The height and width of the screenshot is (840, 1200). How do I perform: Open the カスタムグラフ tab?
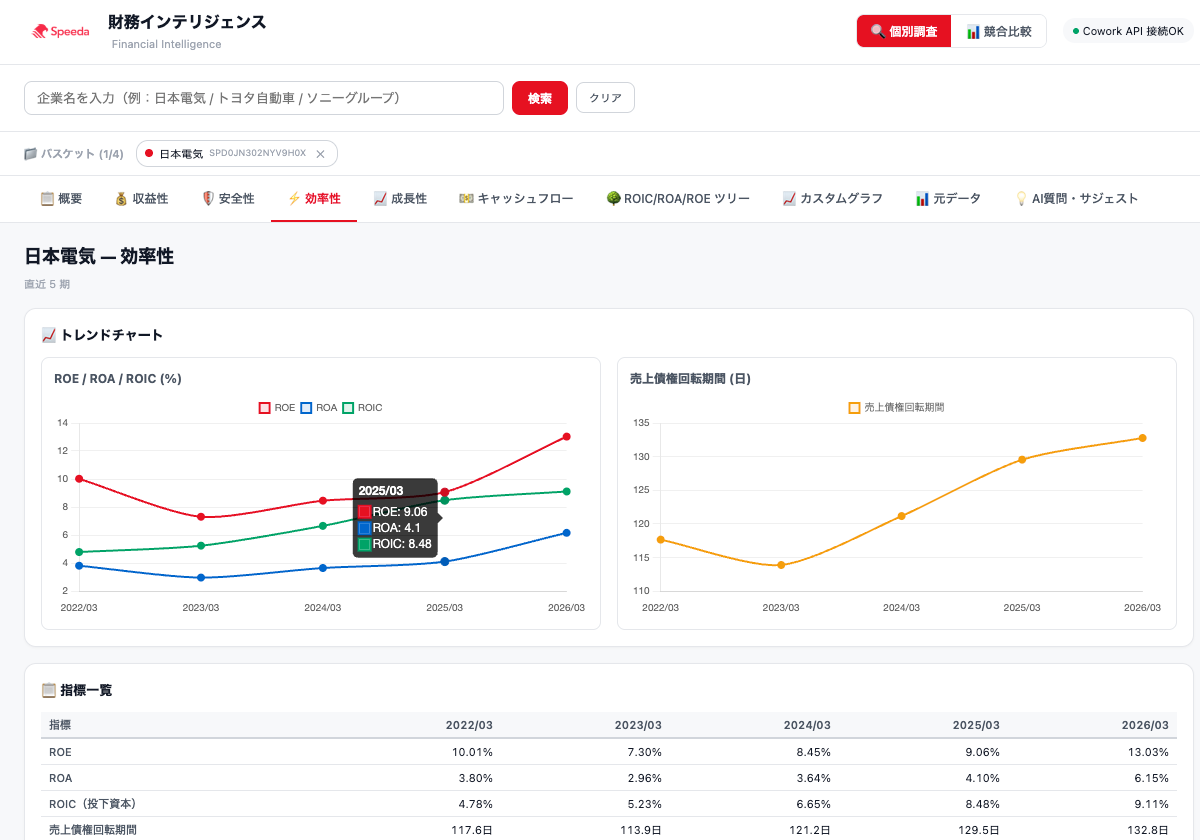832,199
